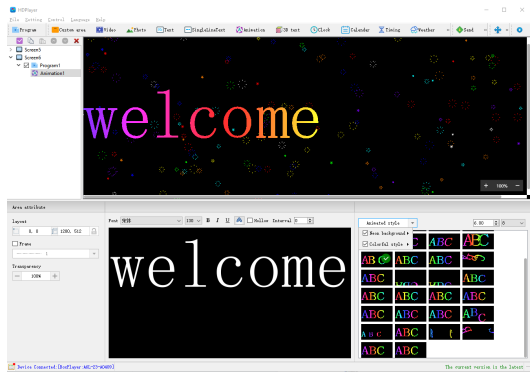This screenshot has width=530, height=373.
Task: Insert a Custom area
Action: click(69, 30)
